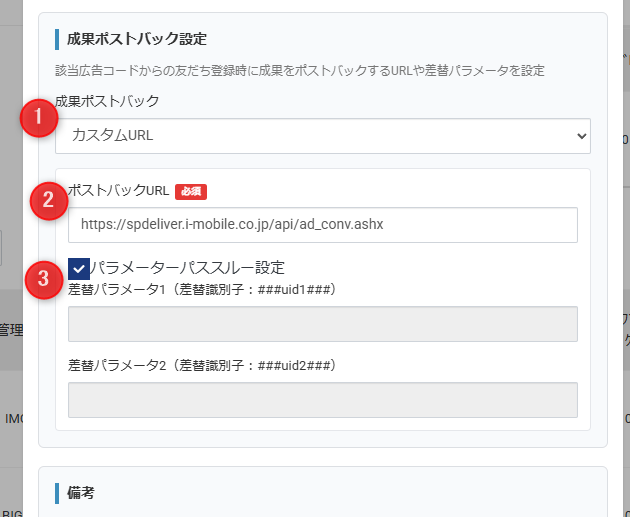This screenshot has width=630, height=517.
Task: Click the ポストバックURL field label
Action: point(119,190)
